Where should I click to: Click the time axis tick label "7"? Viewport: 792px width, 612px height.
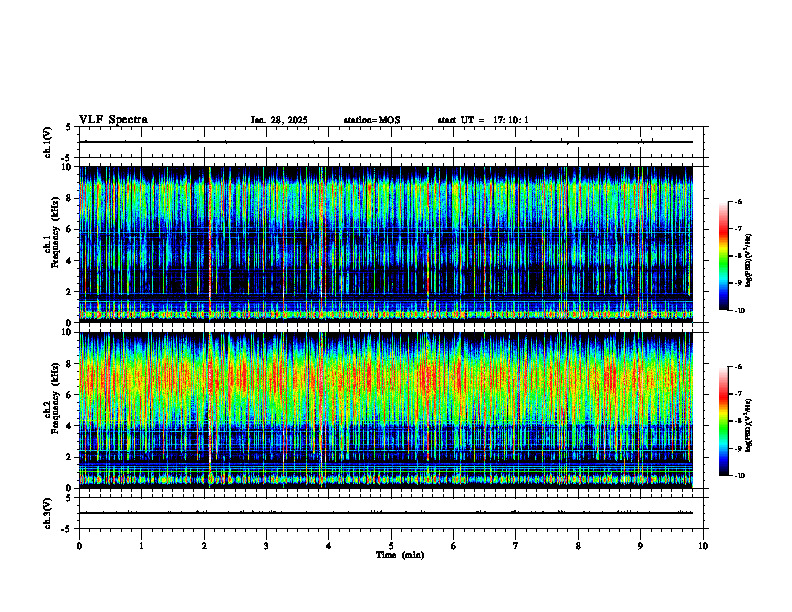[516, 546]
